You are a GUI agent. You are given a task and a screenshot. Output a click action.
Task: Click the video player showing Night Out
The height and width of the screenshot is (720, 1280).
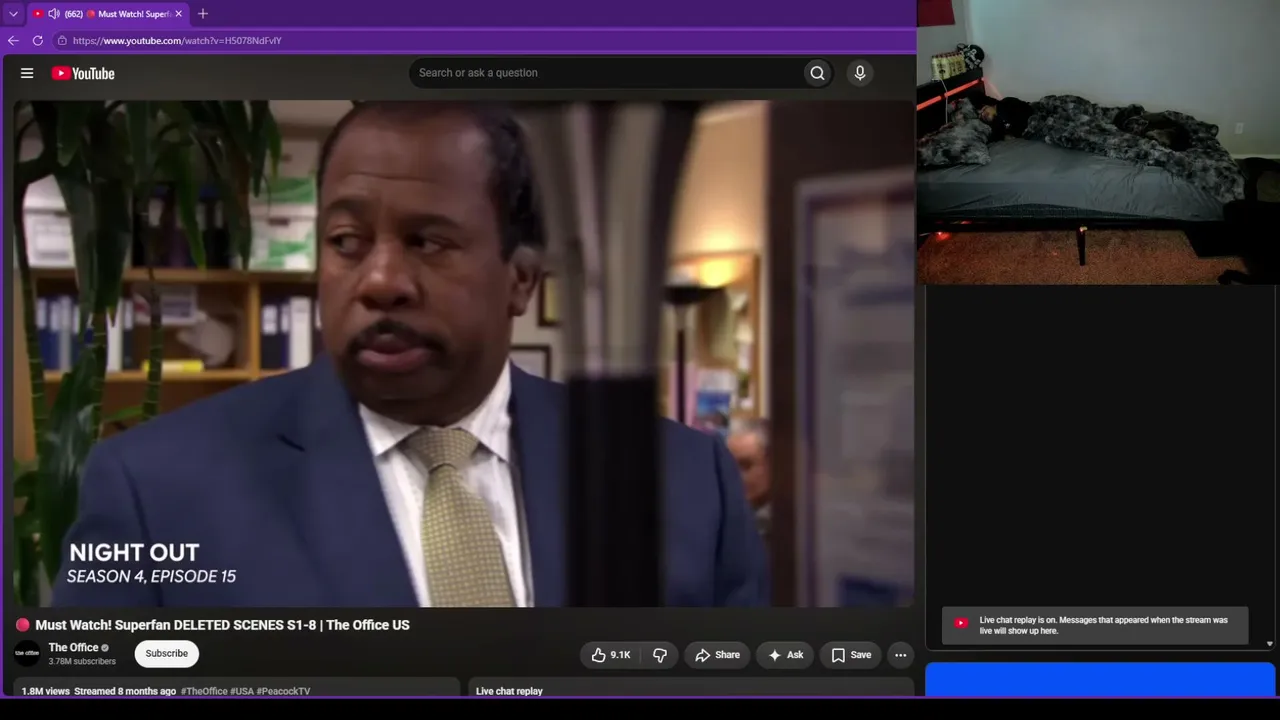coord(464,354)
